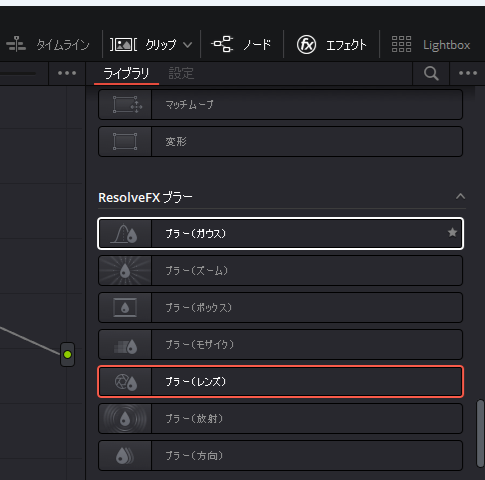This screenshot has height=480, width=485.
Task: Click the radial blur effect icon
Action: (x=125, y=419)
